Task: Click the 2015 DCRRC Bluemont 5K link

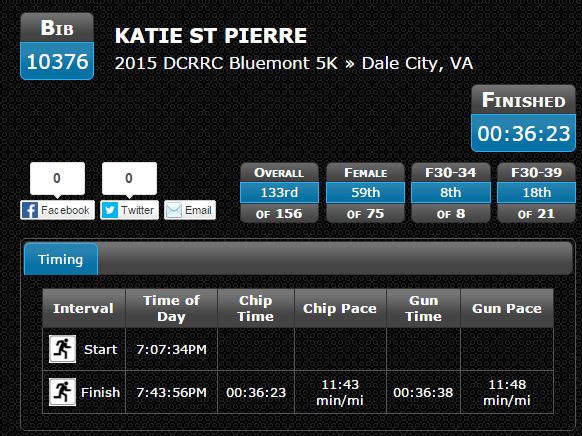Action: pos(226,63)
